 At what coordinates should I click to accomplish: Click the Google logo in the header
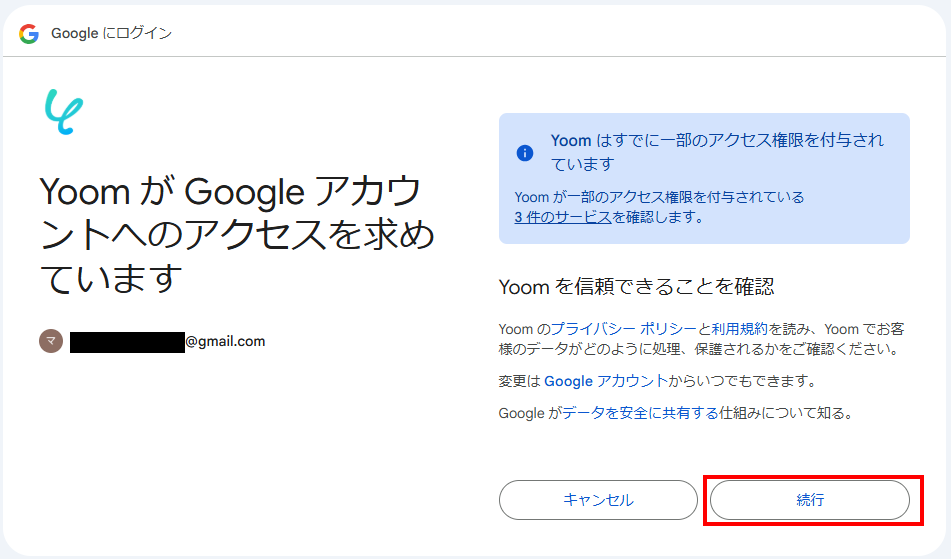29,33
